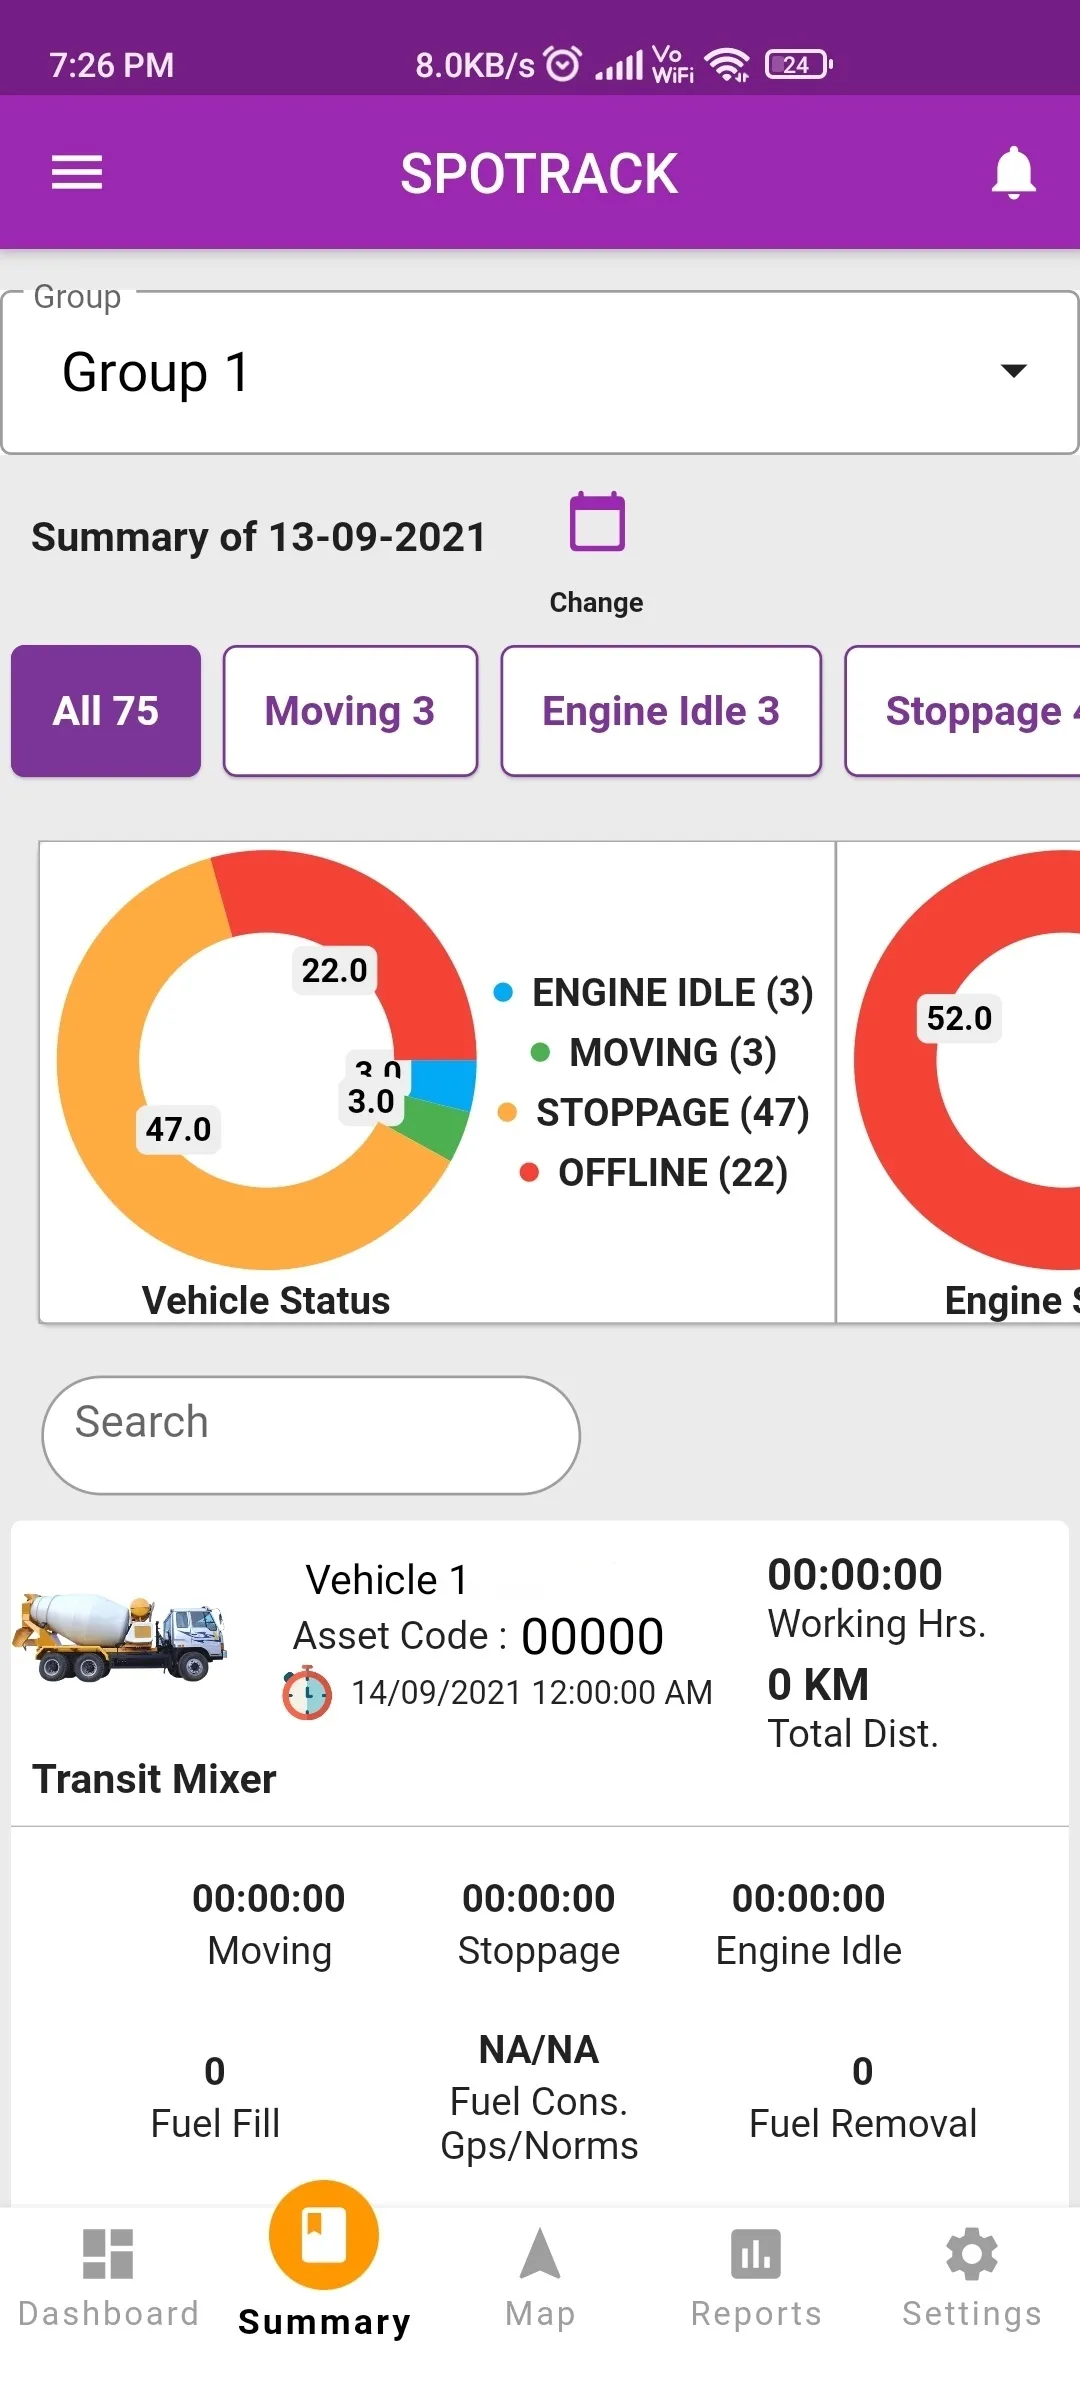Open the Map tab
Image resolution: width=1080 pixels, height=2400 pixels.
[540, 2278]
